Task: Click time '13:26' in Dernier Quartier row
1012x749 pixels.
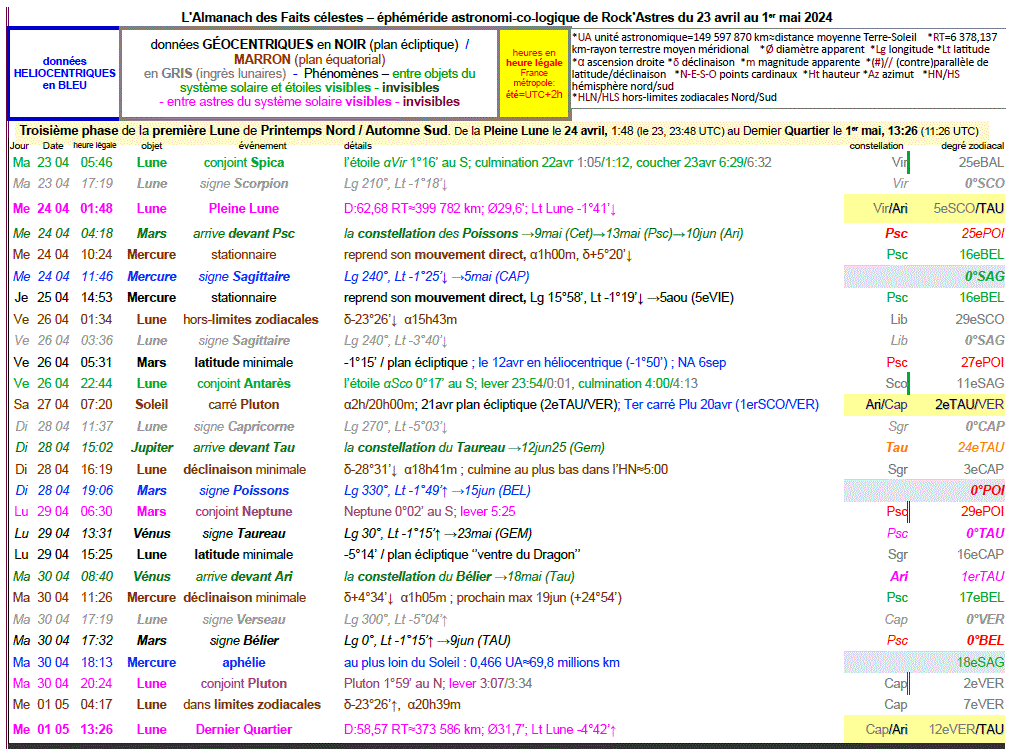Action: pyautogui.click(x=97, y=730)
